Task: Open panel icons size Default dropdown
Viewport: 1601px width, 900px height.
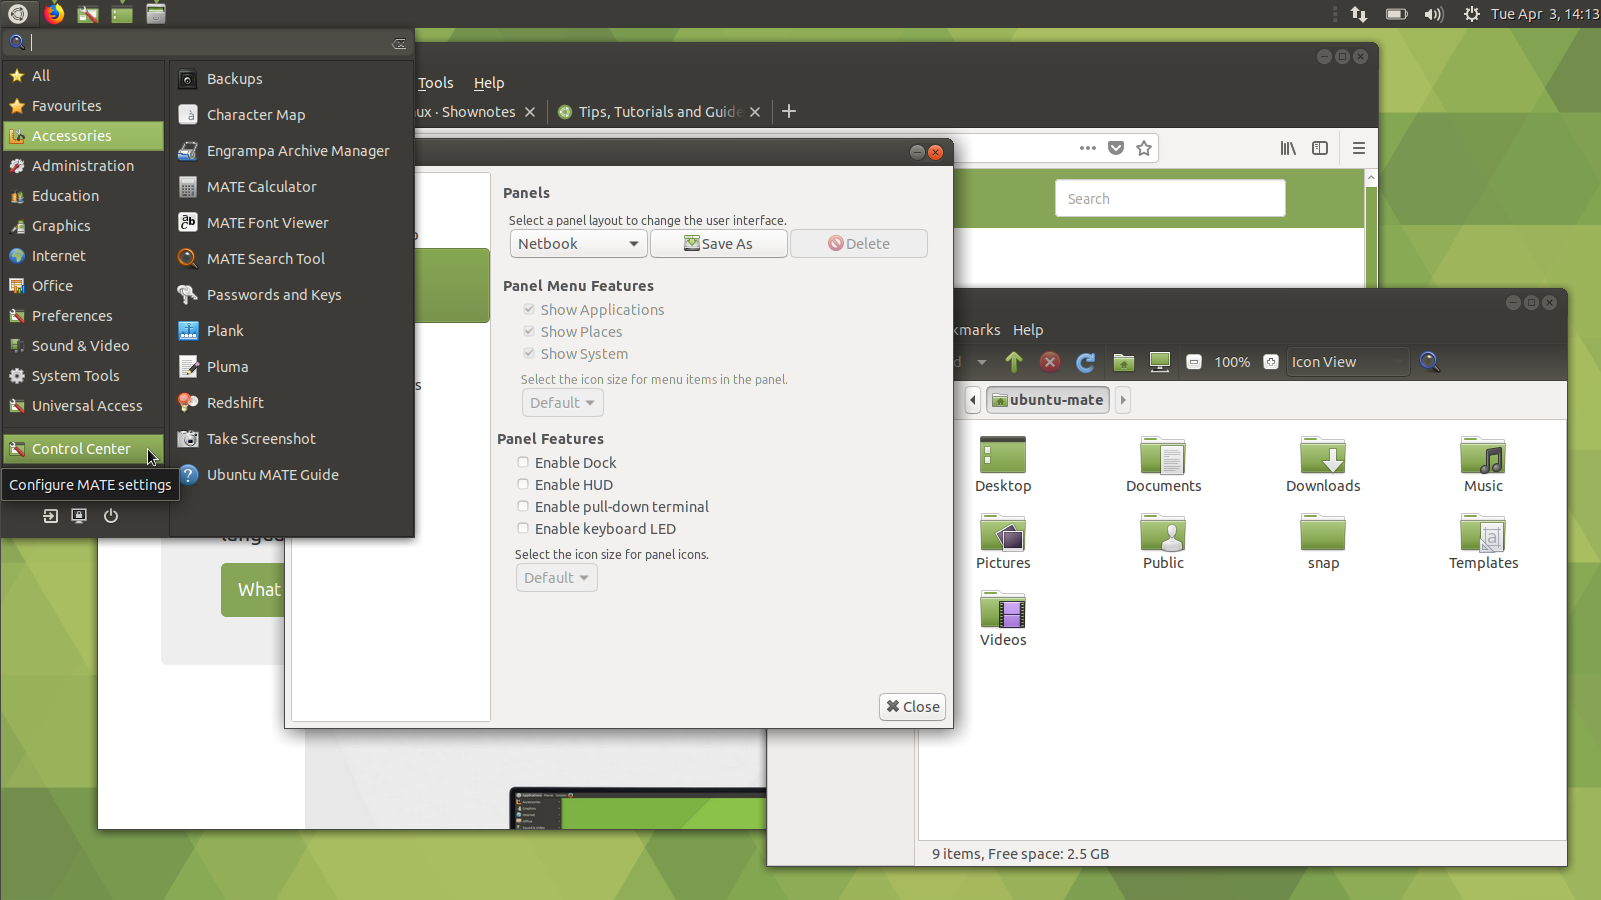Action: point(557,578)
